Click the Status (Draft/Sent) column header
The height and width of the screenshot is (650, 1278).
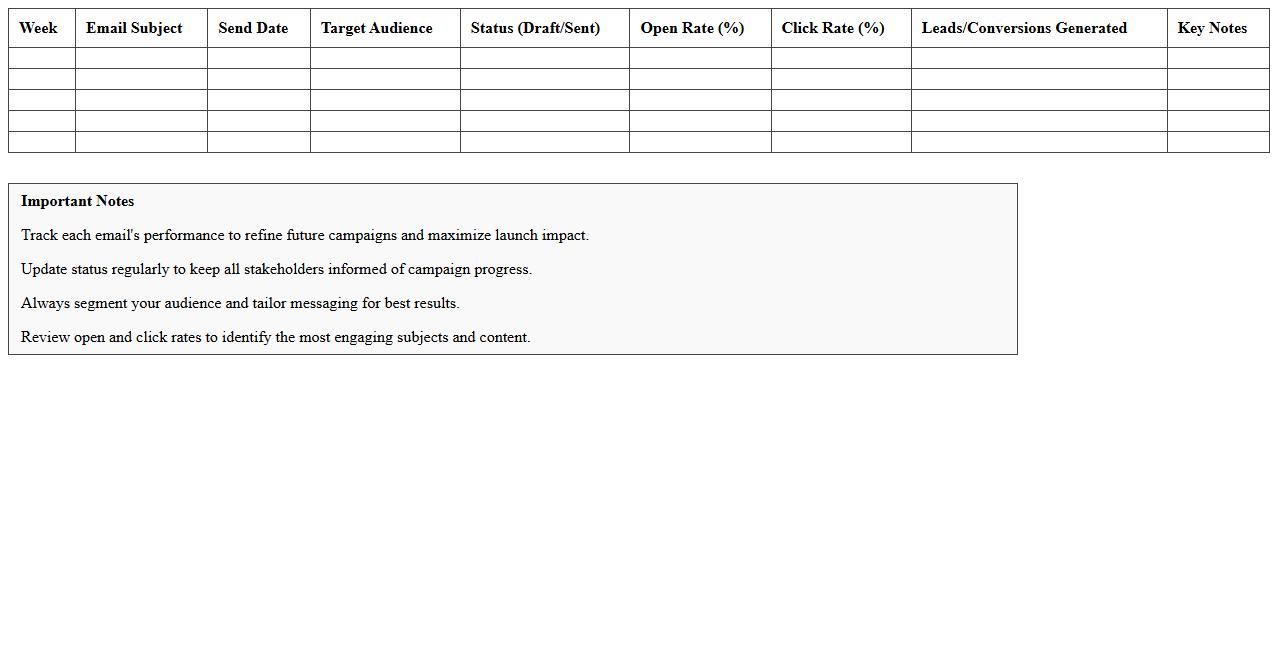pos(544,28)
